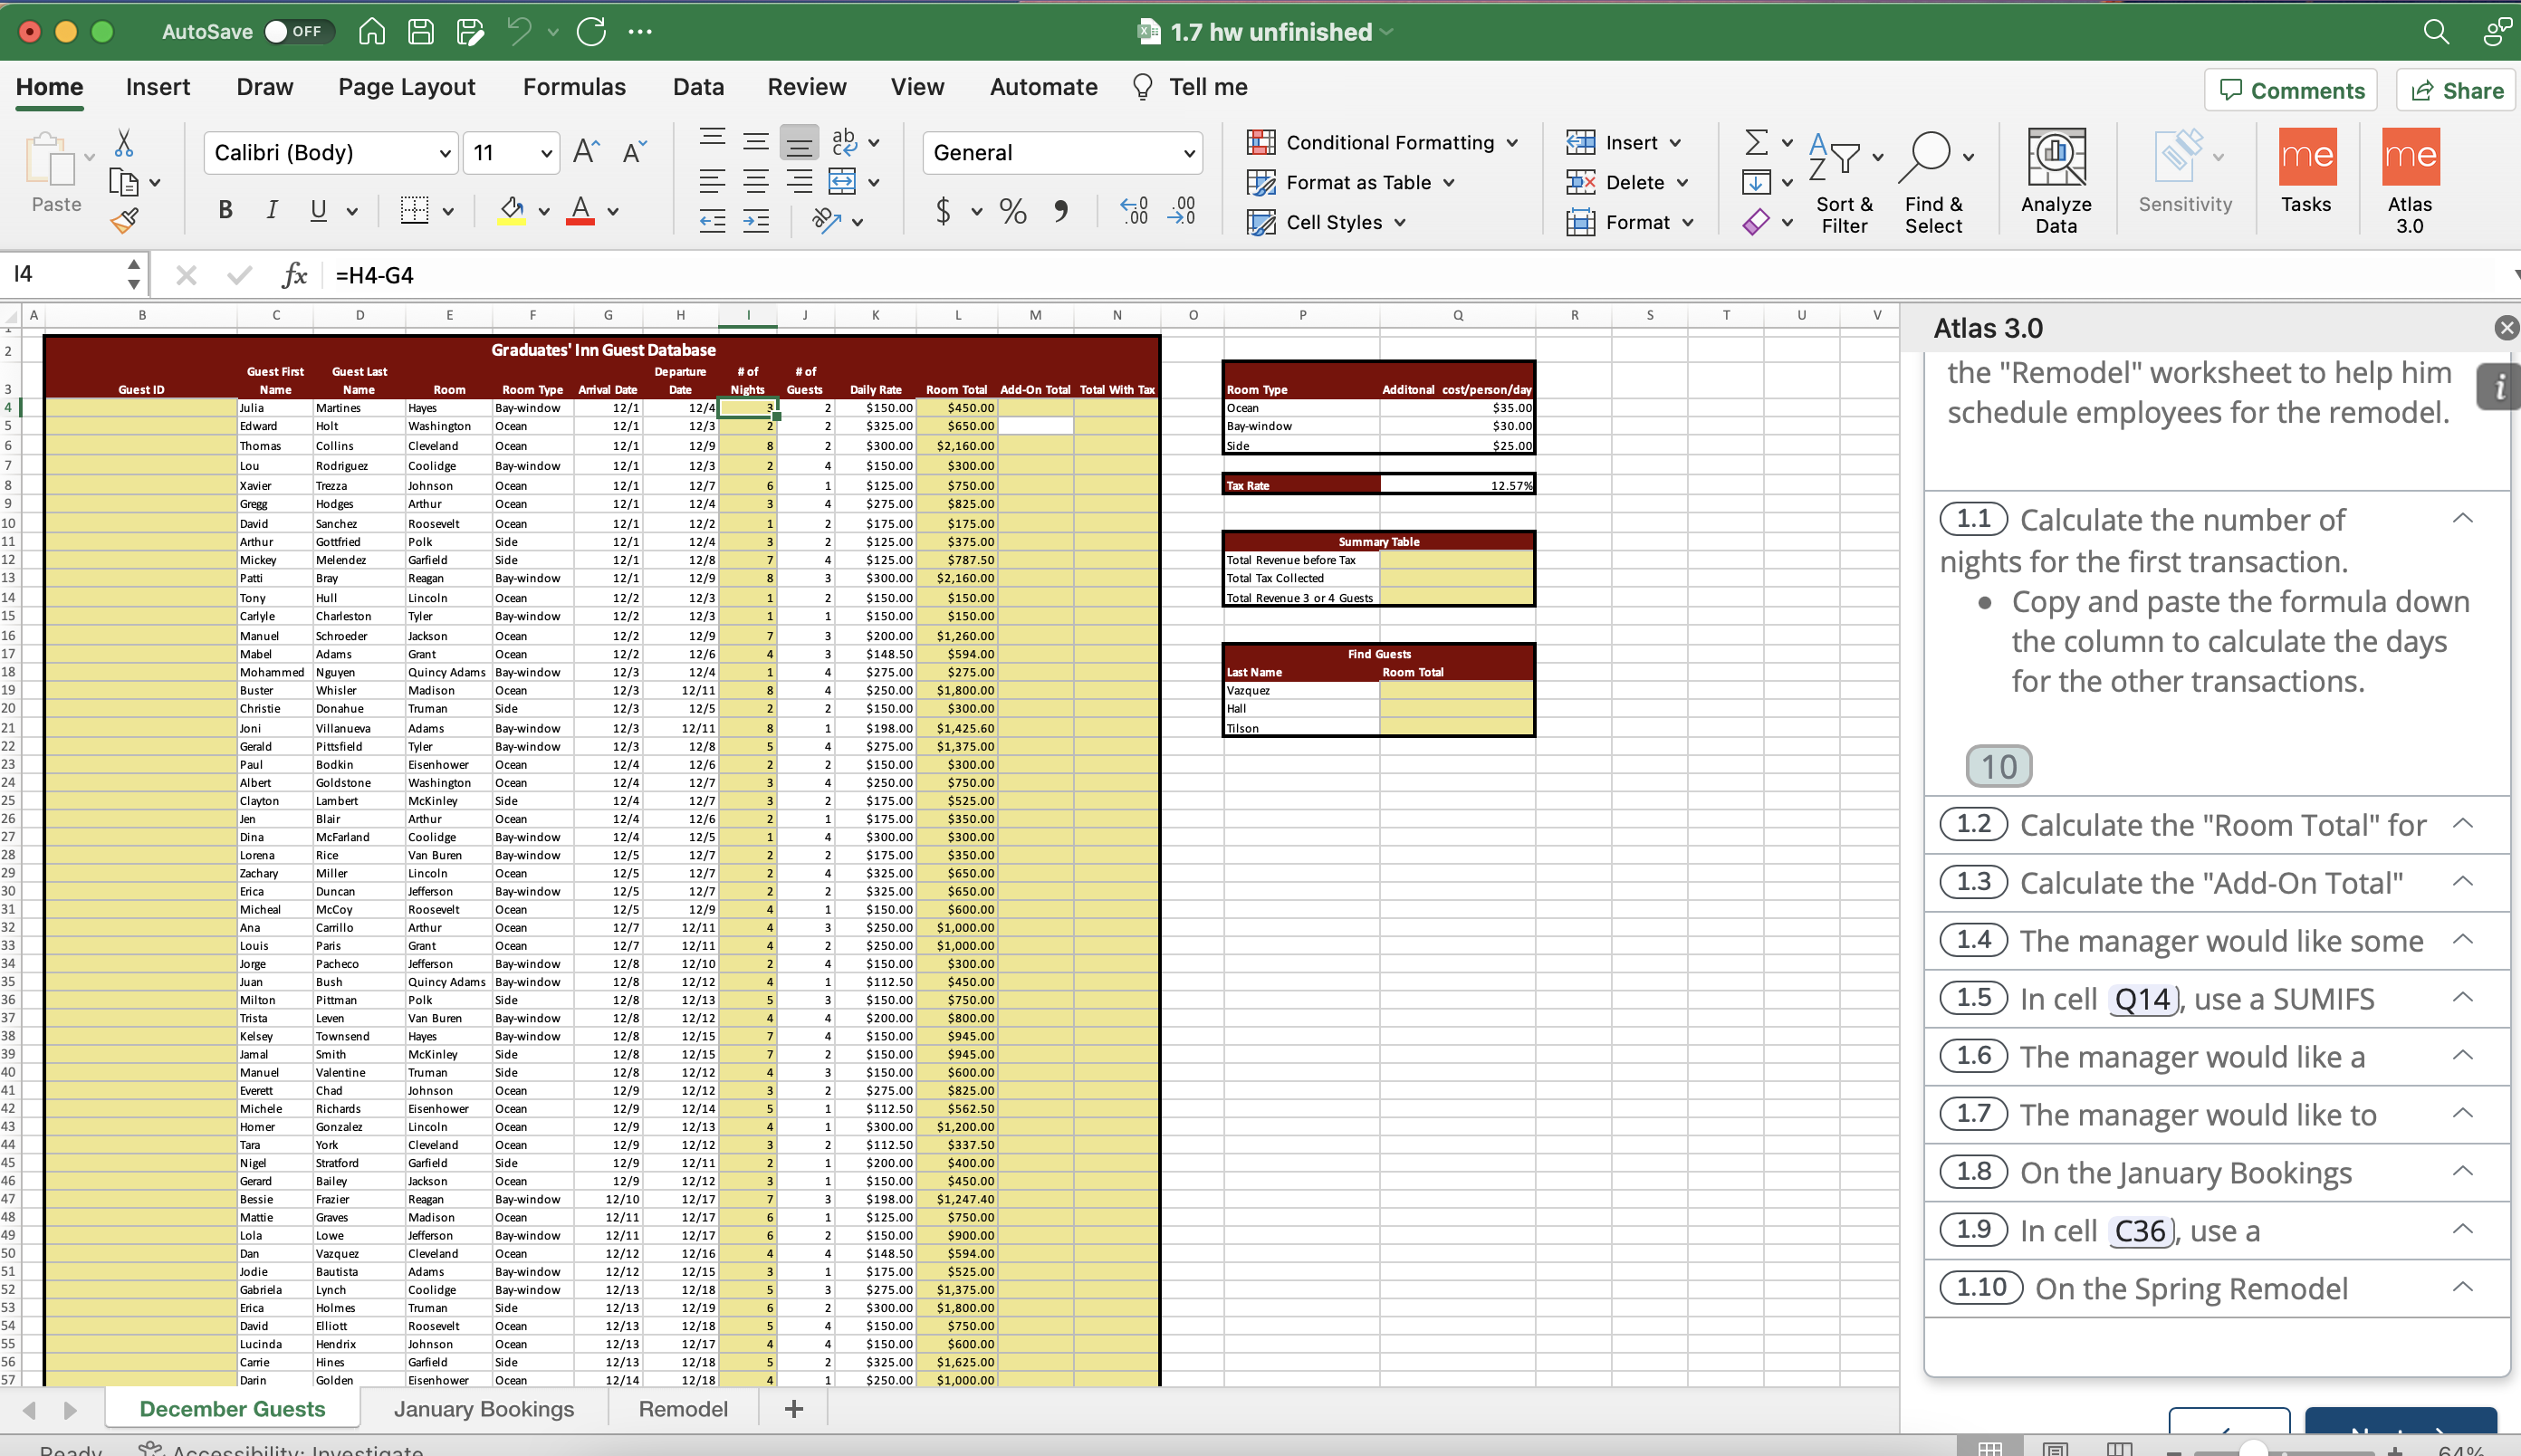Image resolution: width=2521 pixels, height=1456 pixels.
Task: Click the Share button
Action: 2458,90
